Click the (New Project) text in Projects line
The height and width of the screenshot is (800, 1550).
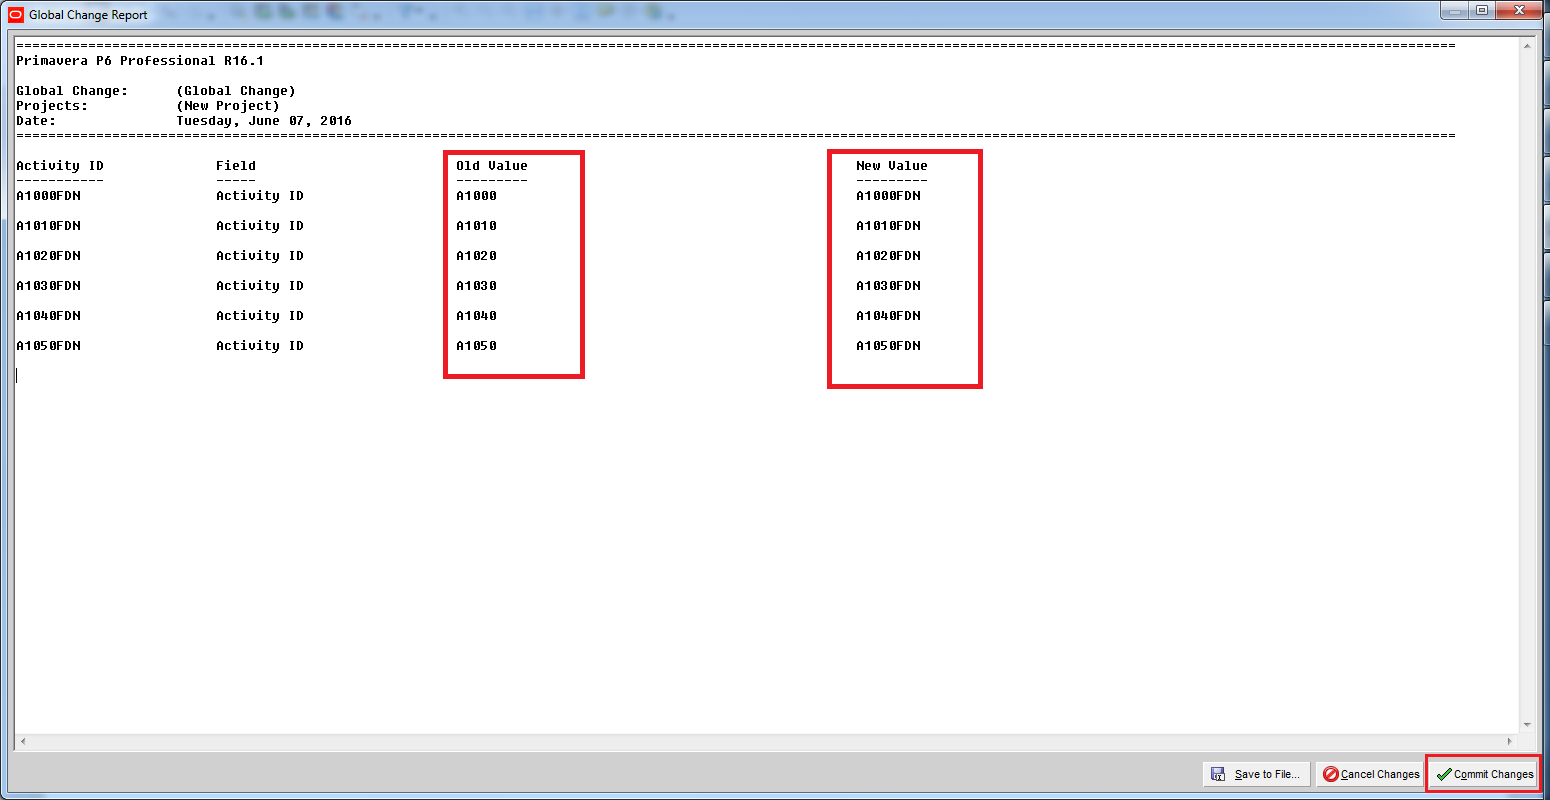(228, 106)
